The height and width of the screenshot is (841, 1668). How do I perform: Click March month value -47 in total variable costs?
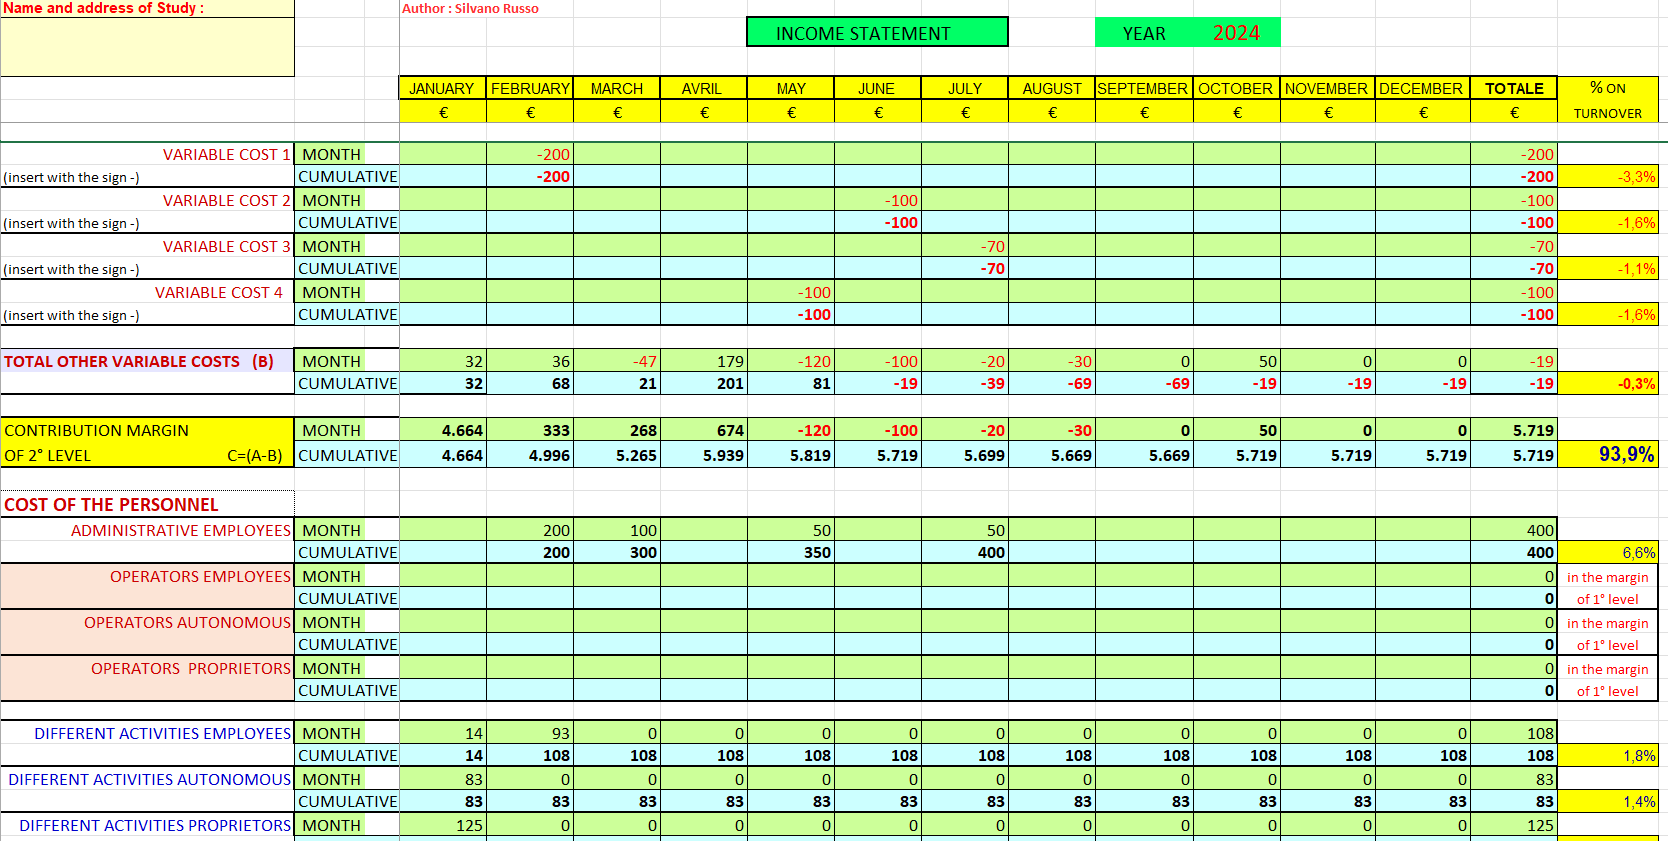point(617,361)
